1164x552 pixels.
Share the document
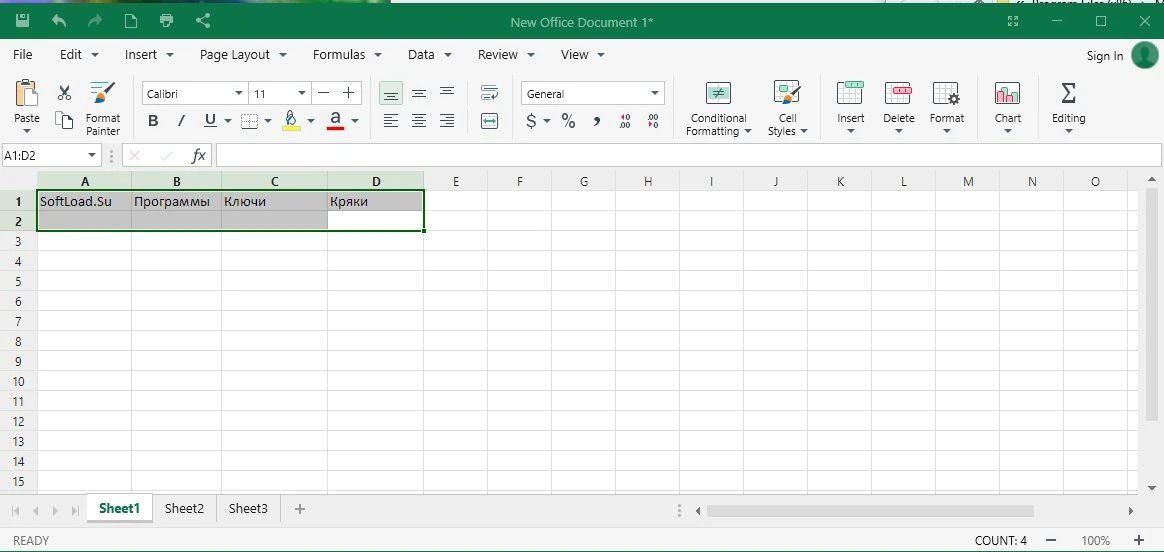(203, 22)
